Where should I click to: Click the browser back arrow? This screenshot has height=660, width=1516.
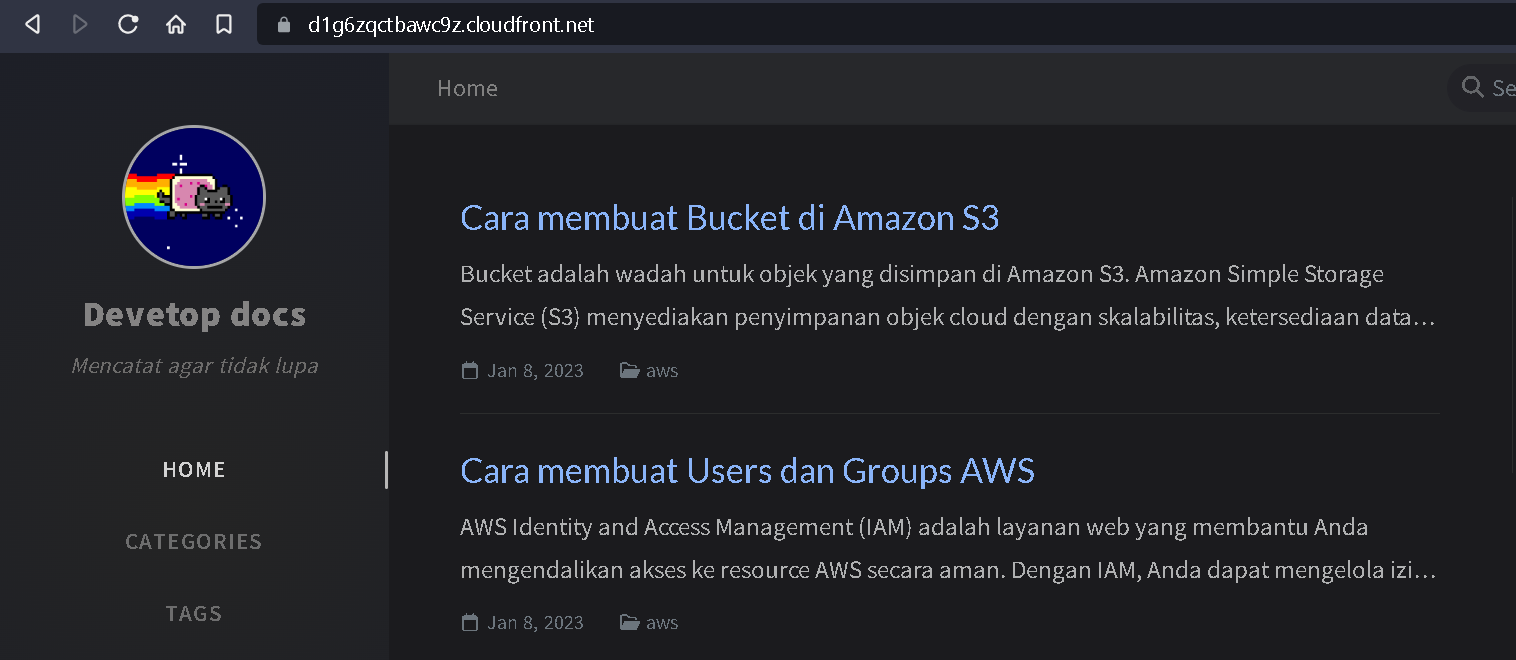coord(32,24)
